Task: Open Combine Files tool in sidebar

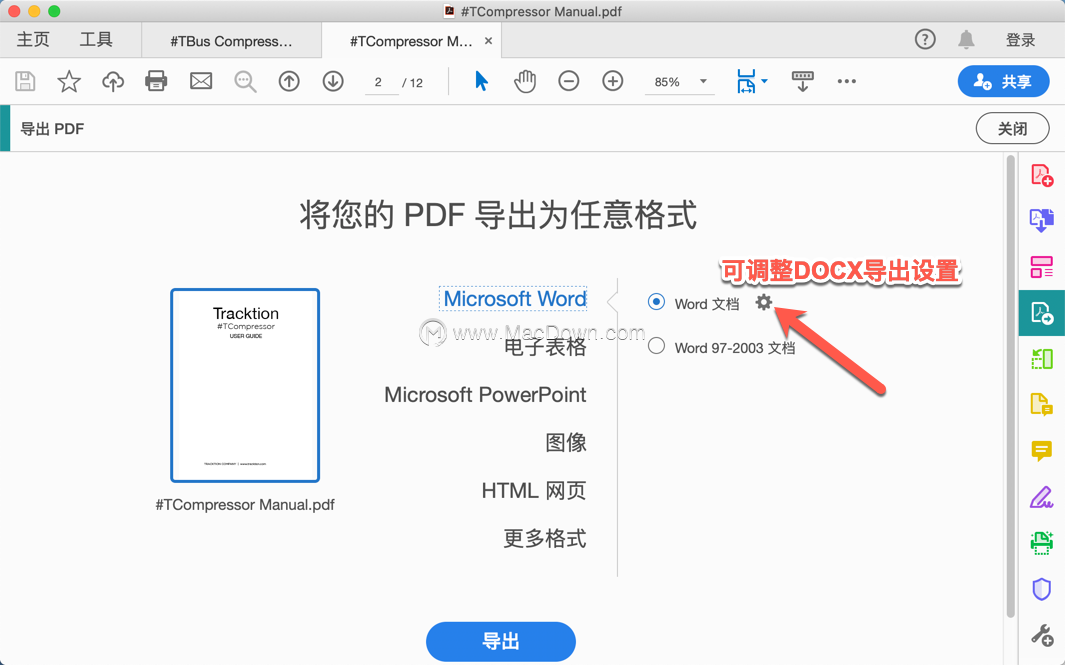Action: click(1042, 220)
